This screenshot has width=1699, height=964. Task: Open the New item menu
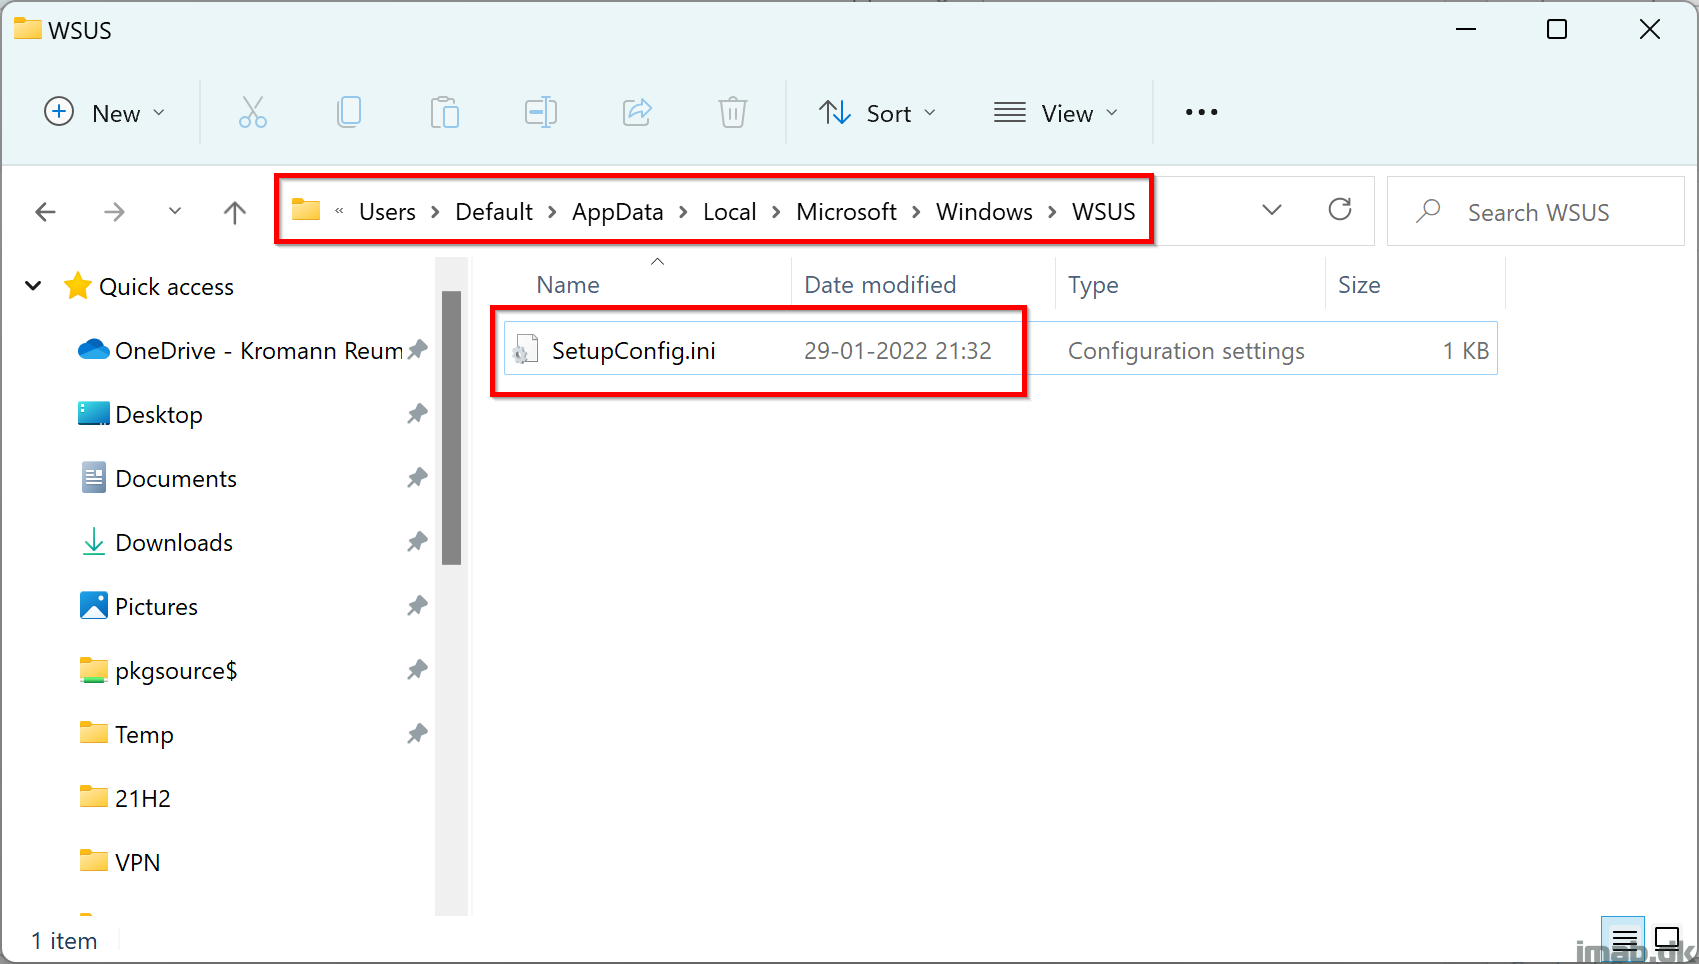pyautogui.click(x=104, y=113)
